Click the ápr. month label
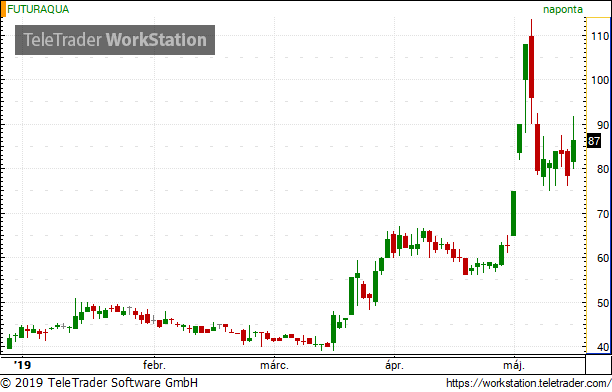 pyautogui.click(x=395, y=365)
